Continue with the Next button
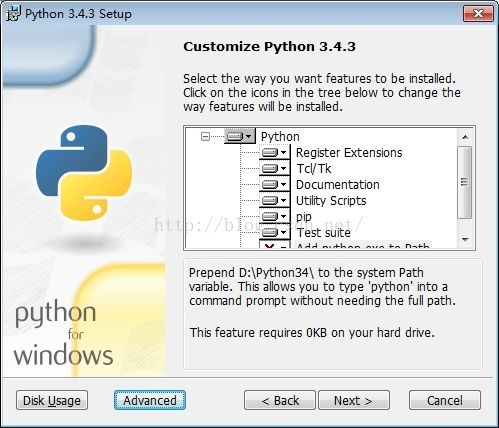The height and width of the screenshot is (428, 499). pyautogui.click(x=354, y=400)
